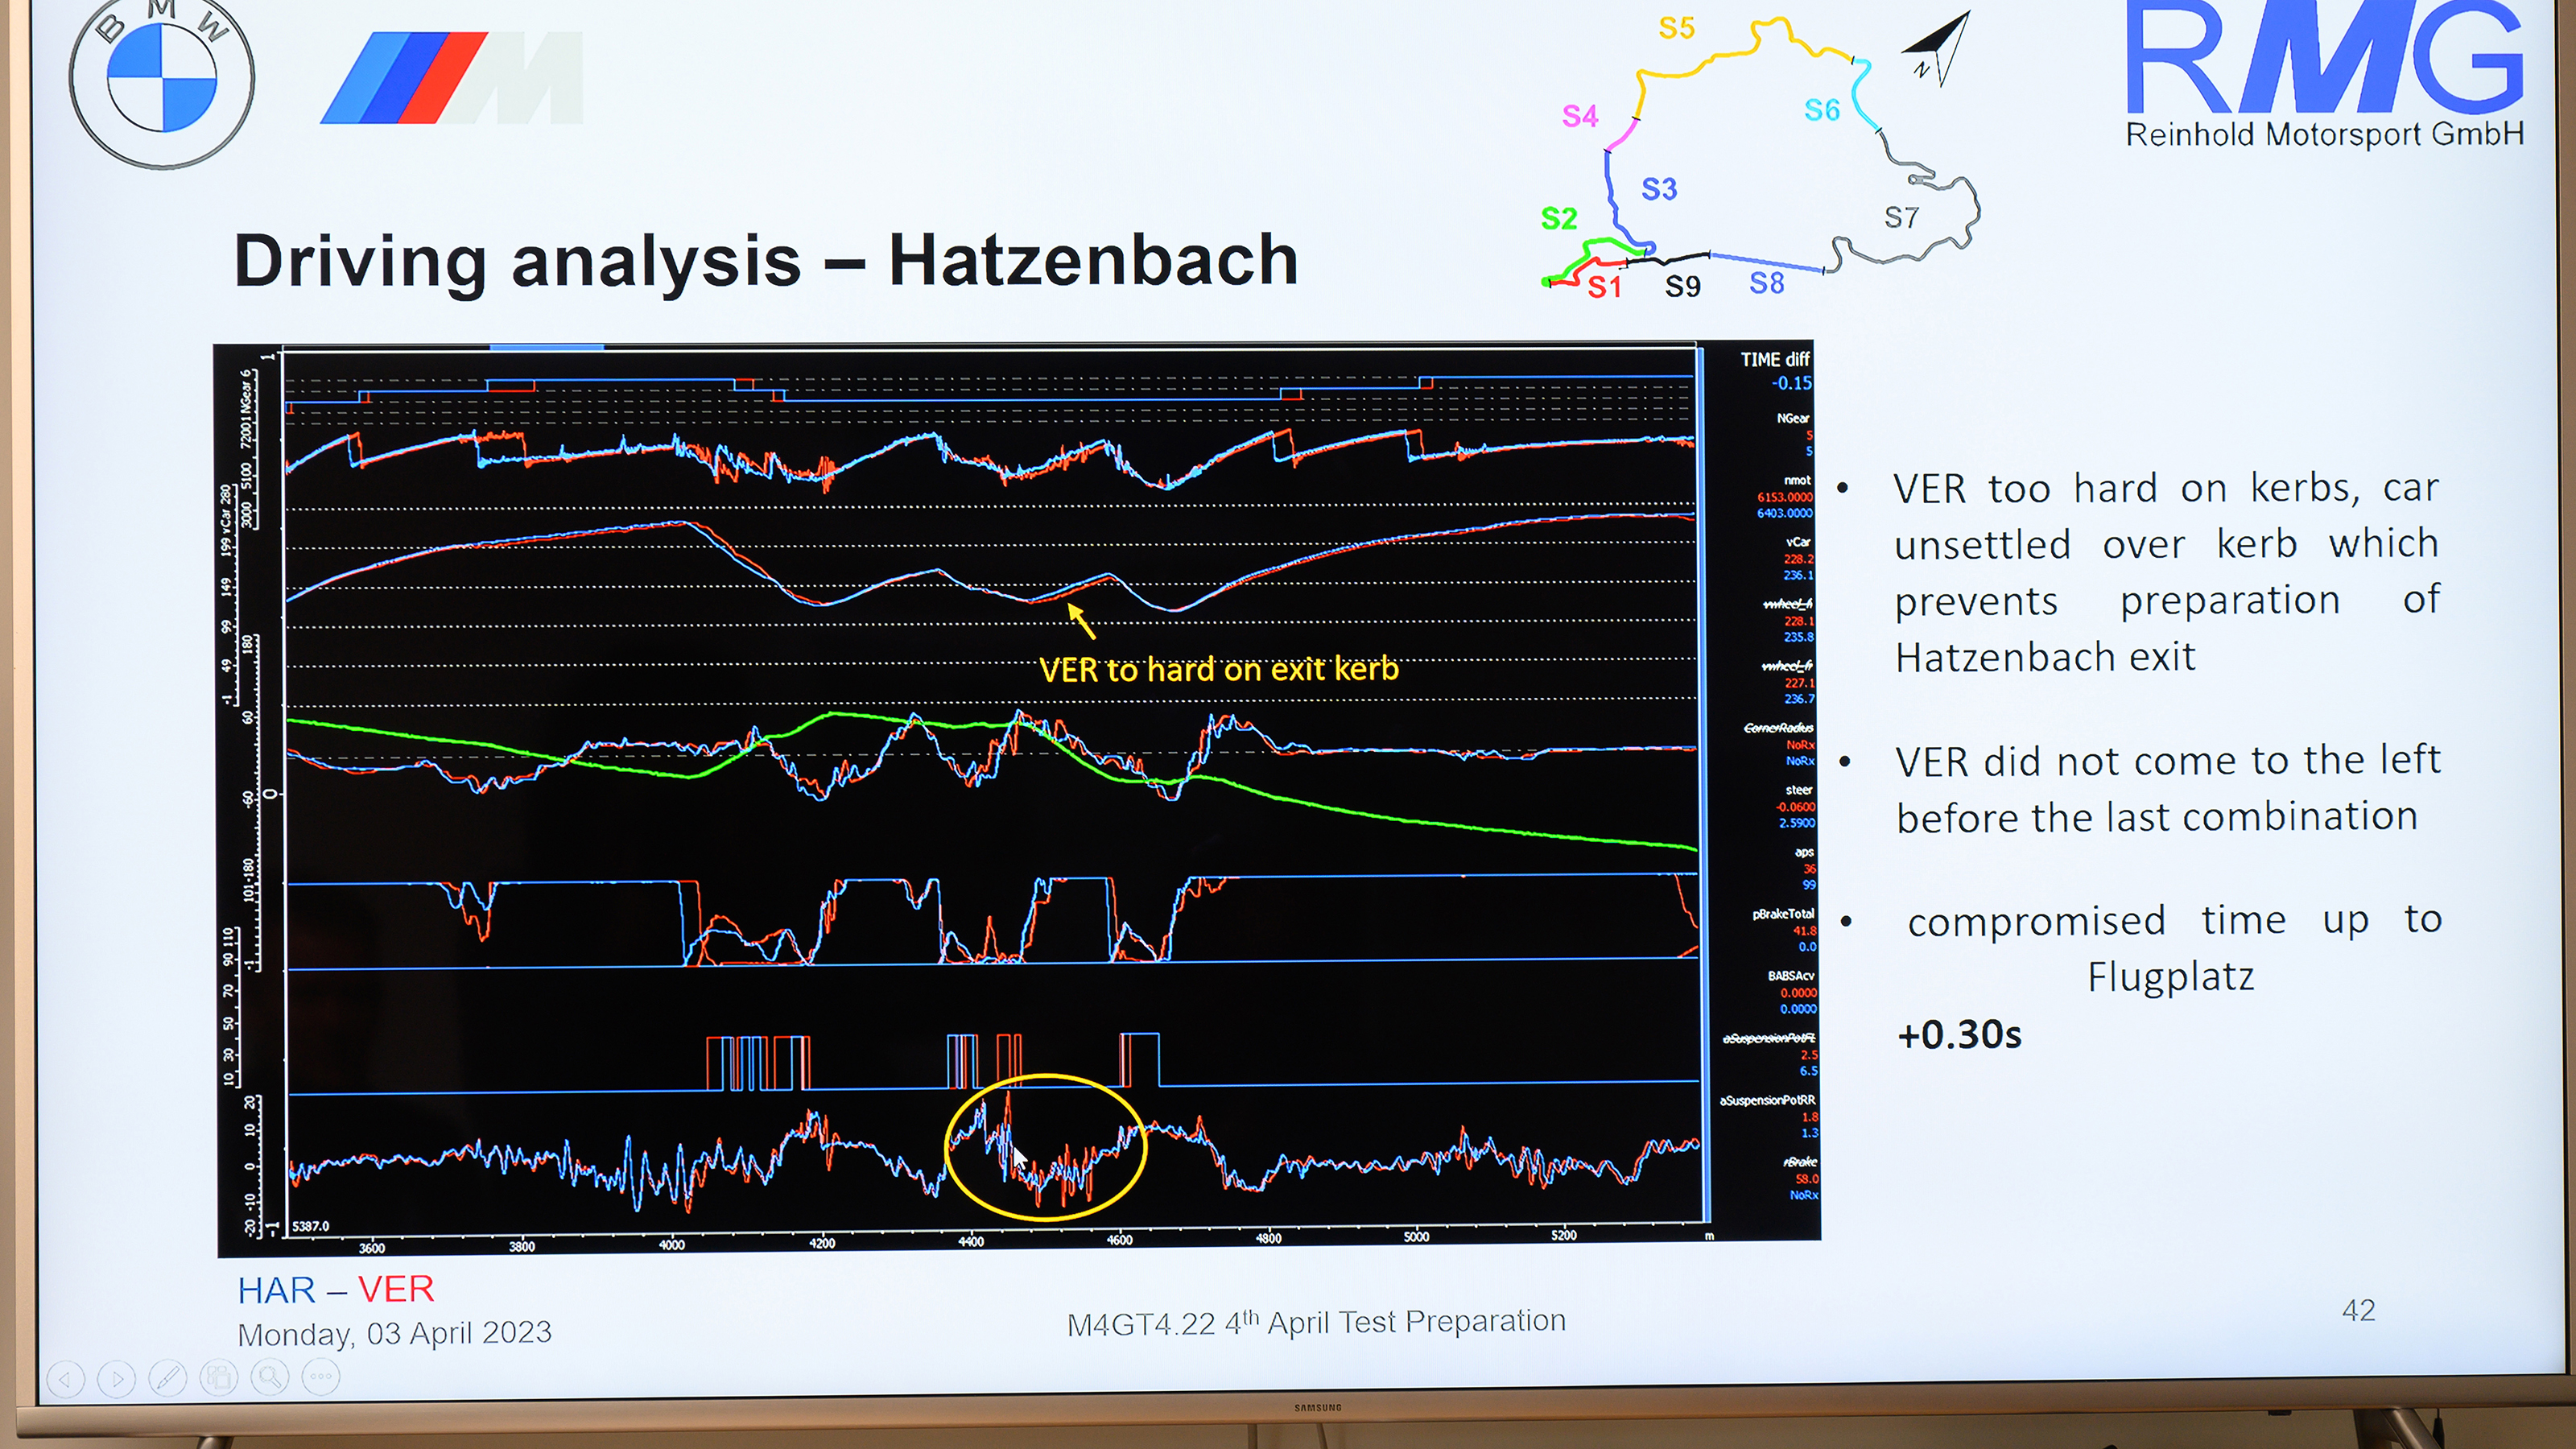Click the slide number '42'
Viewport: 2576px width, 1449px height.
[2358, 1310]
